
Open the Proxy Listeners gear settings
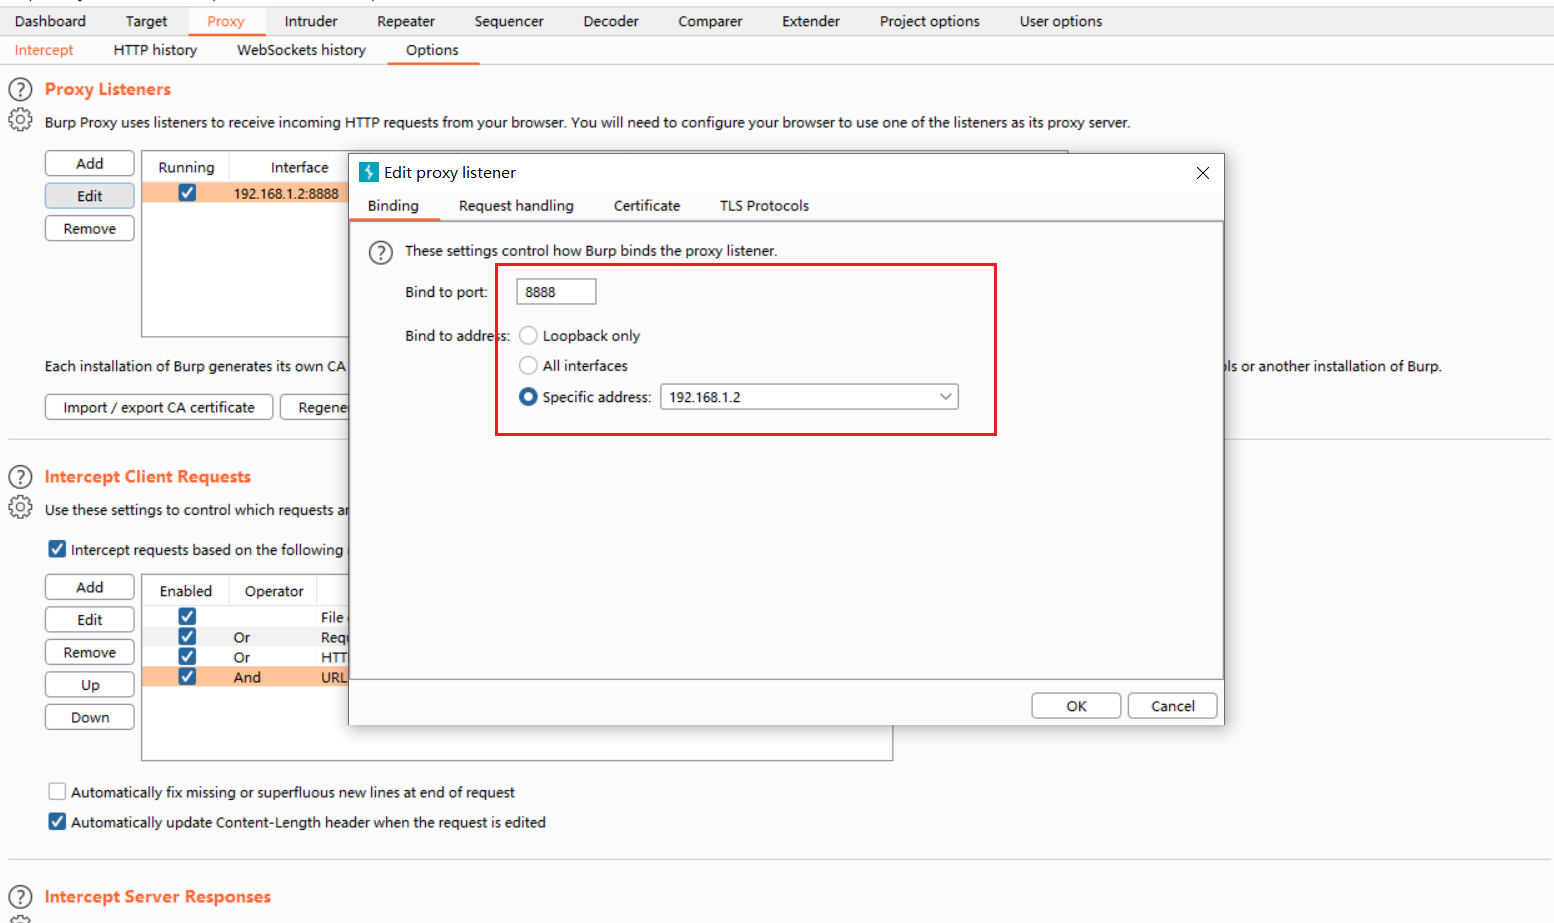pyautogui.click(x=20, y=120)
